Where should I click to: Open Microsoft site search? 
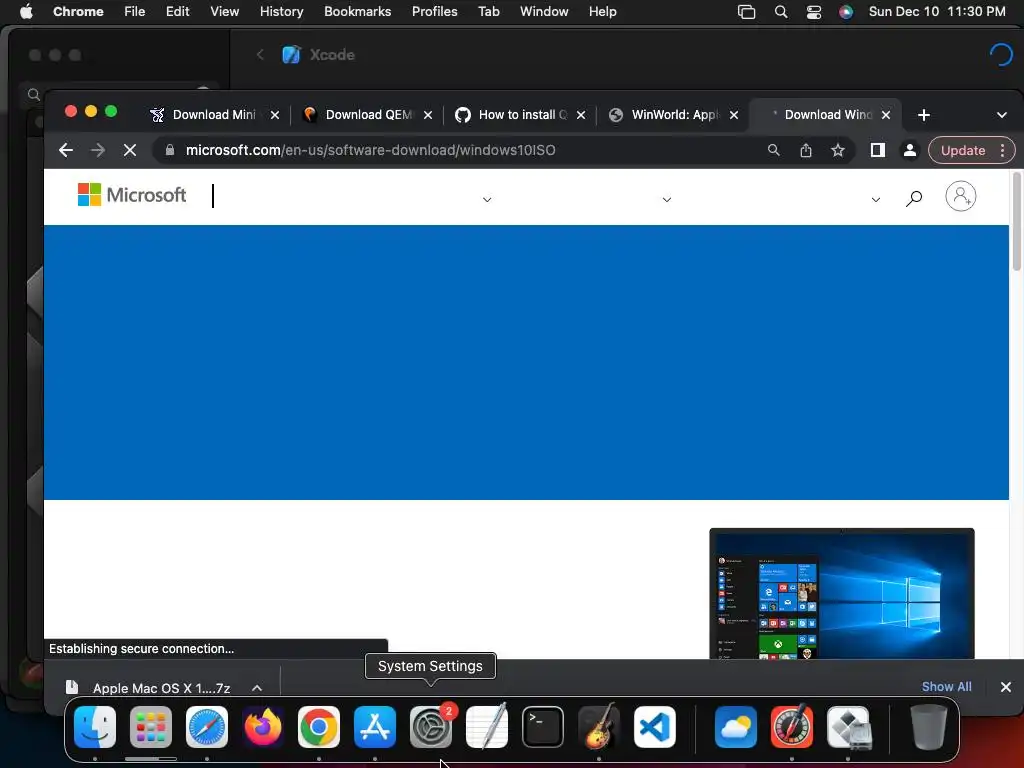coord(914,198)
